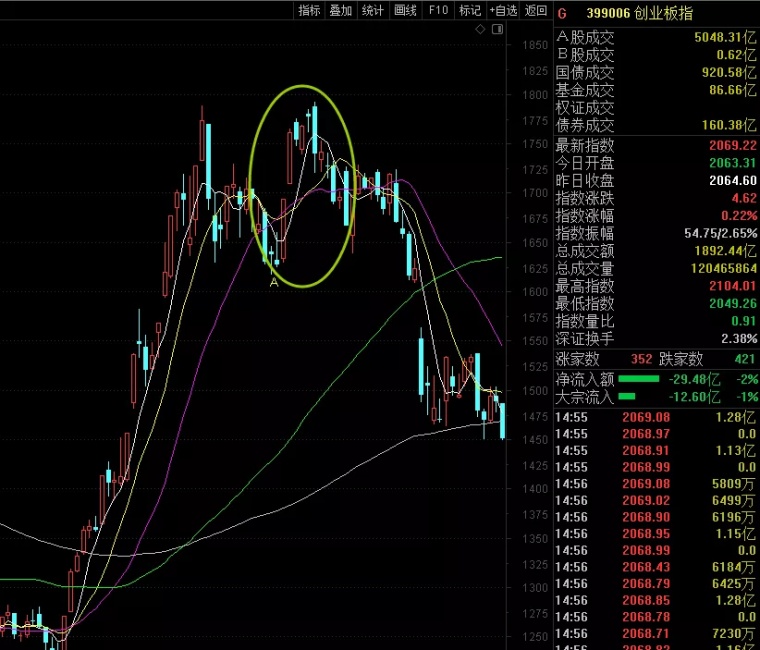Viewport: 760px width, 650px height.
Task: Select 最低指数 value 2049.26
Action: (x=732, y=304)
